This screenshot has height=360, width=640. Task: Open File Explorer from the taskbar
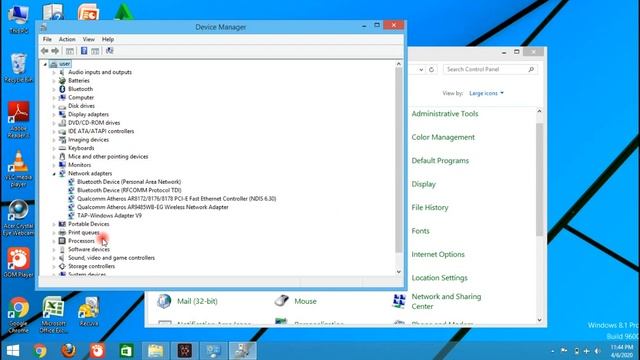[x=156, y=351]
